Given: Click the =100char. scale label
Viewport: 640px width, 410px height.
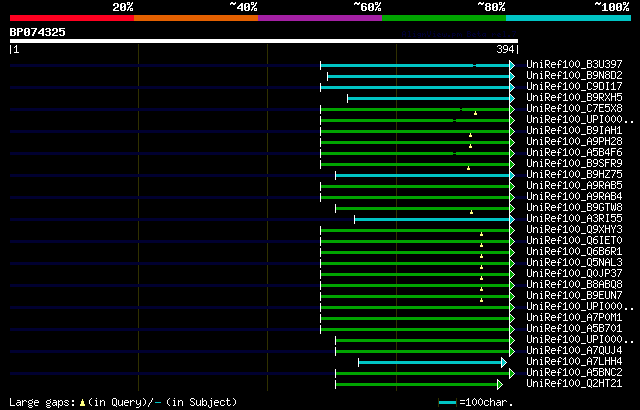Looking at the screenshot, I should click(486, 403).
